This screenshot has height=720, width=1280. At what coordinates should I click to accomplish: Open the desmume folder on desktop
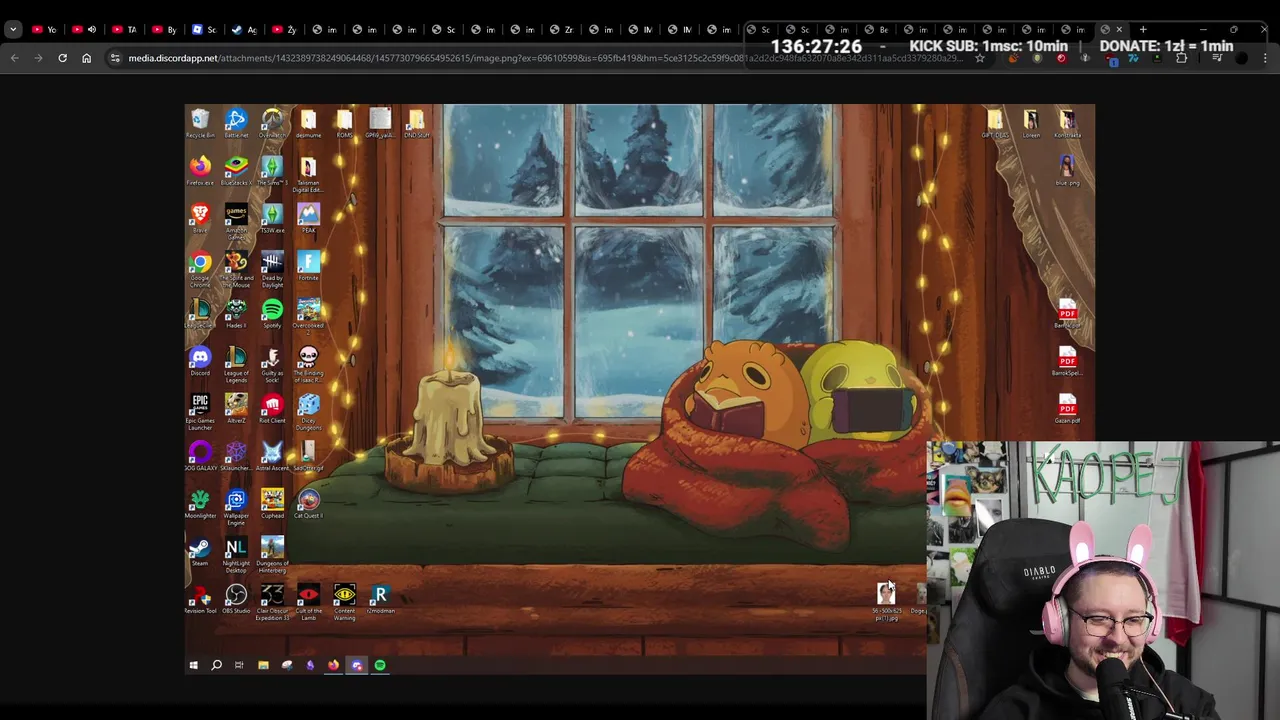308,123
